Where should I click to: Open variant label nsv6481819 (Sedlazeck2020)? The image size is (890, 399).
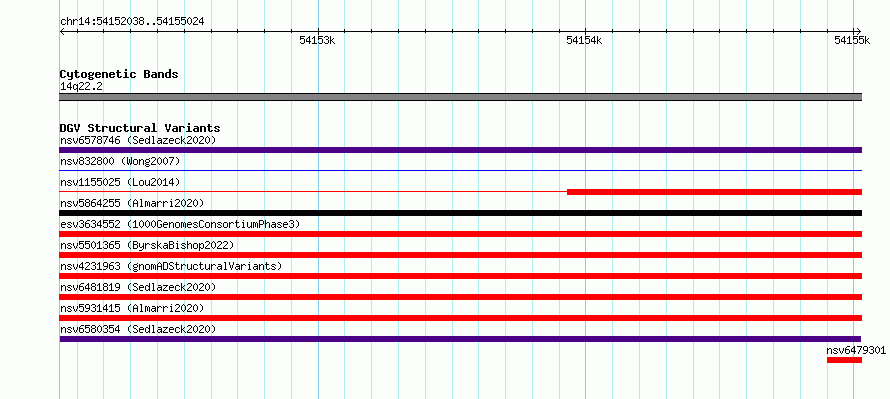138,287
